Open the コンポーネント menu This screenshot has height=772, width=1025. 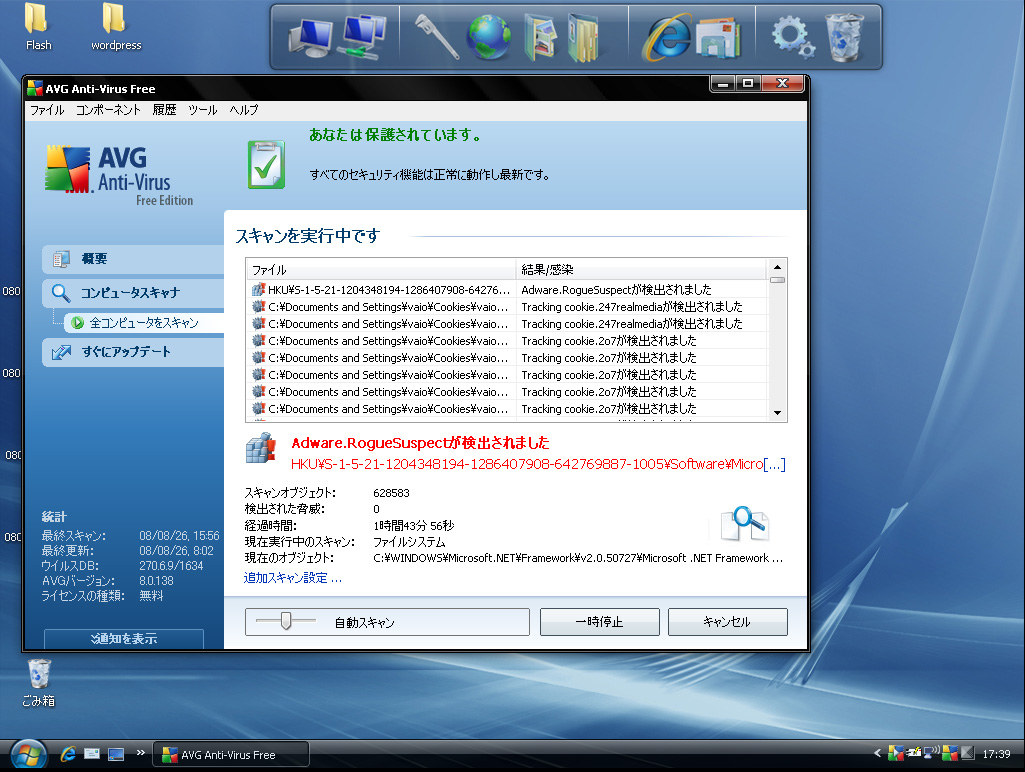pyautogui.click(x=108, y=110)
